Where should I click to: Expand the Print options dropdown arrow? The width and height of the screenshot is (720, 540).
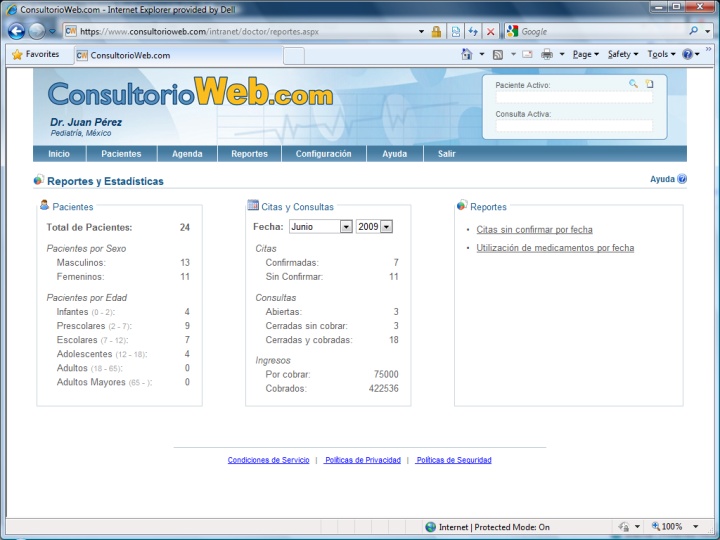coord(562,54)
